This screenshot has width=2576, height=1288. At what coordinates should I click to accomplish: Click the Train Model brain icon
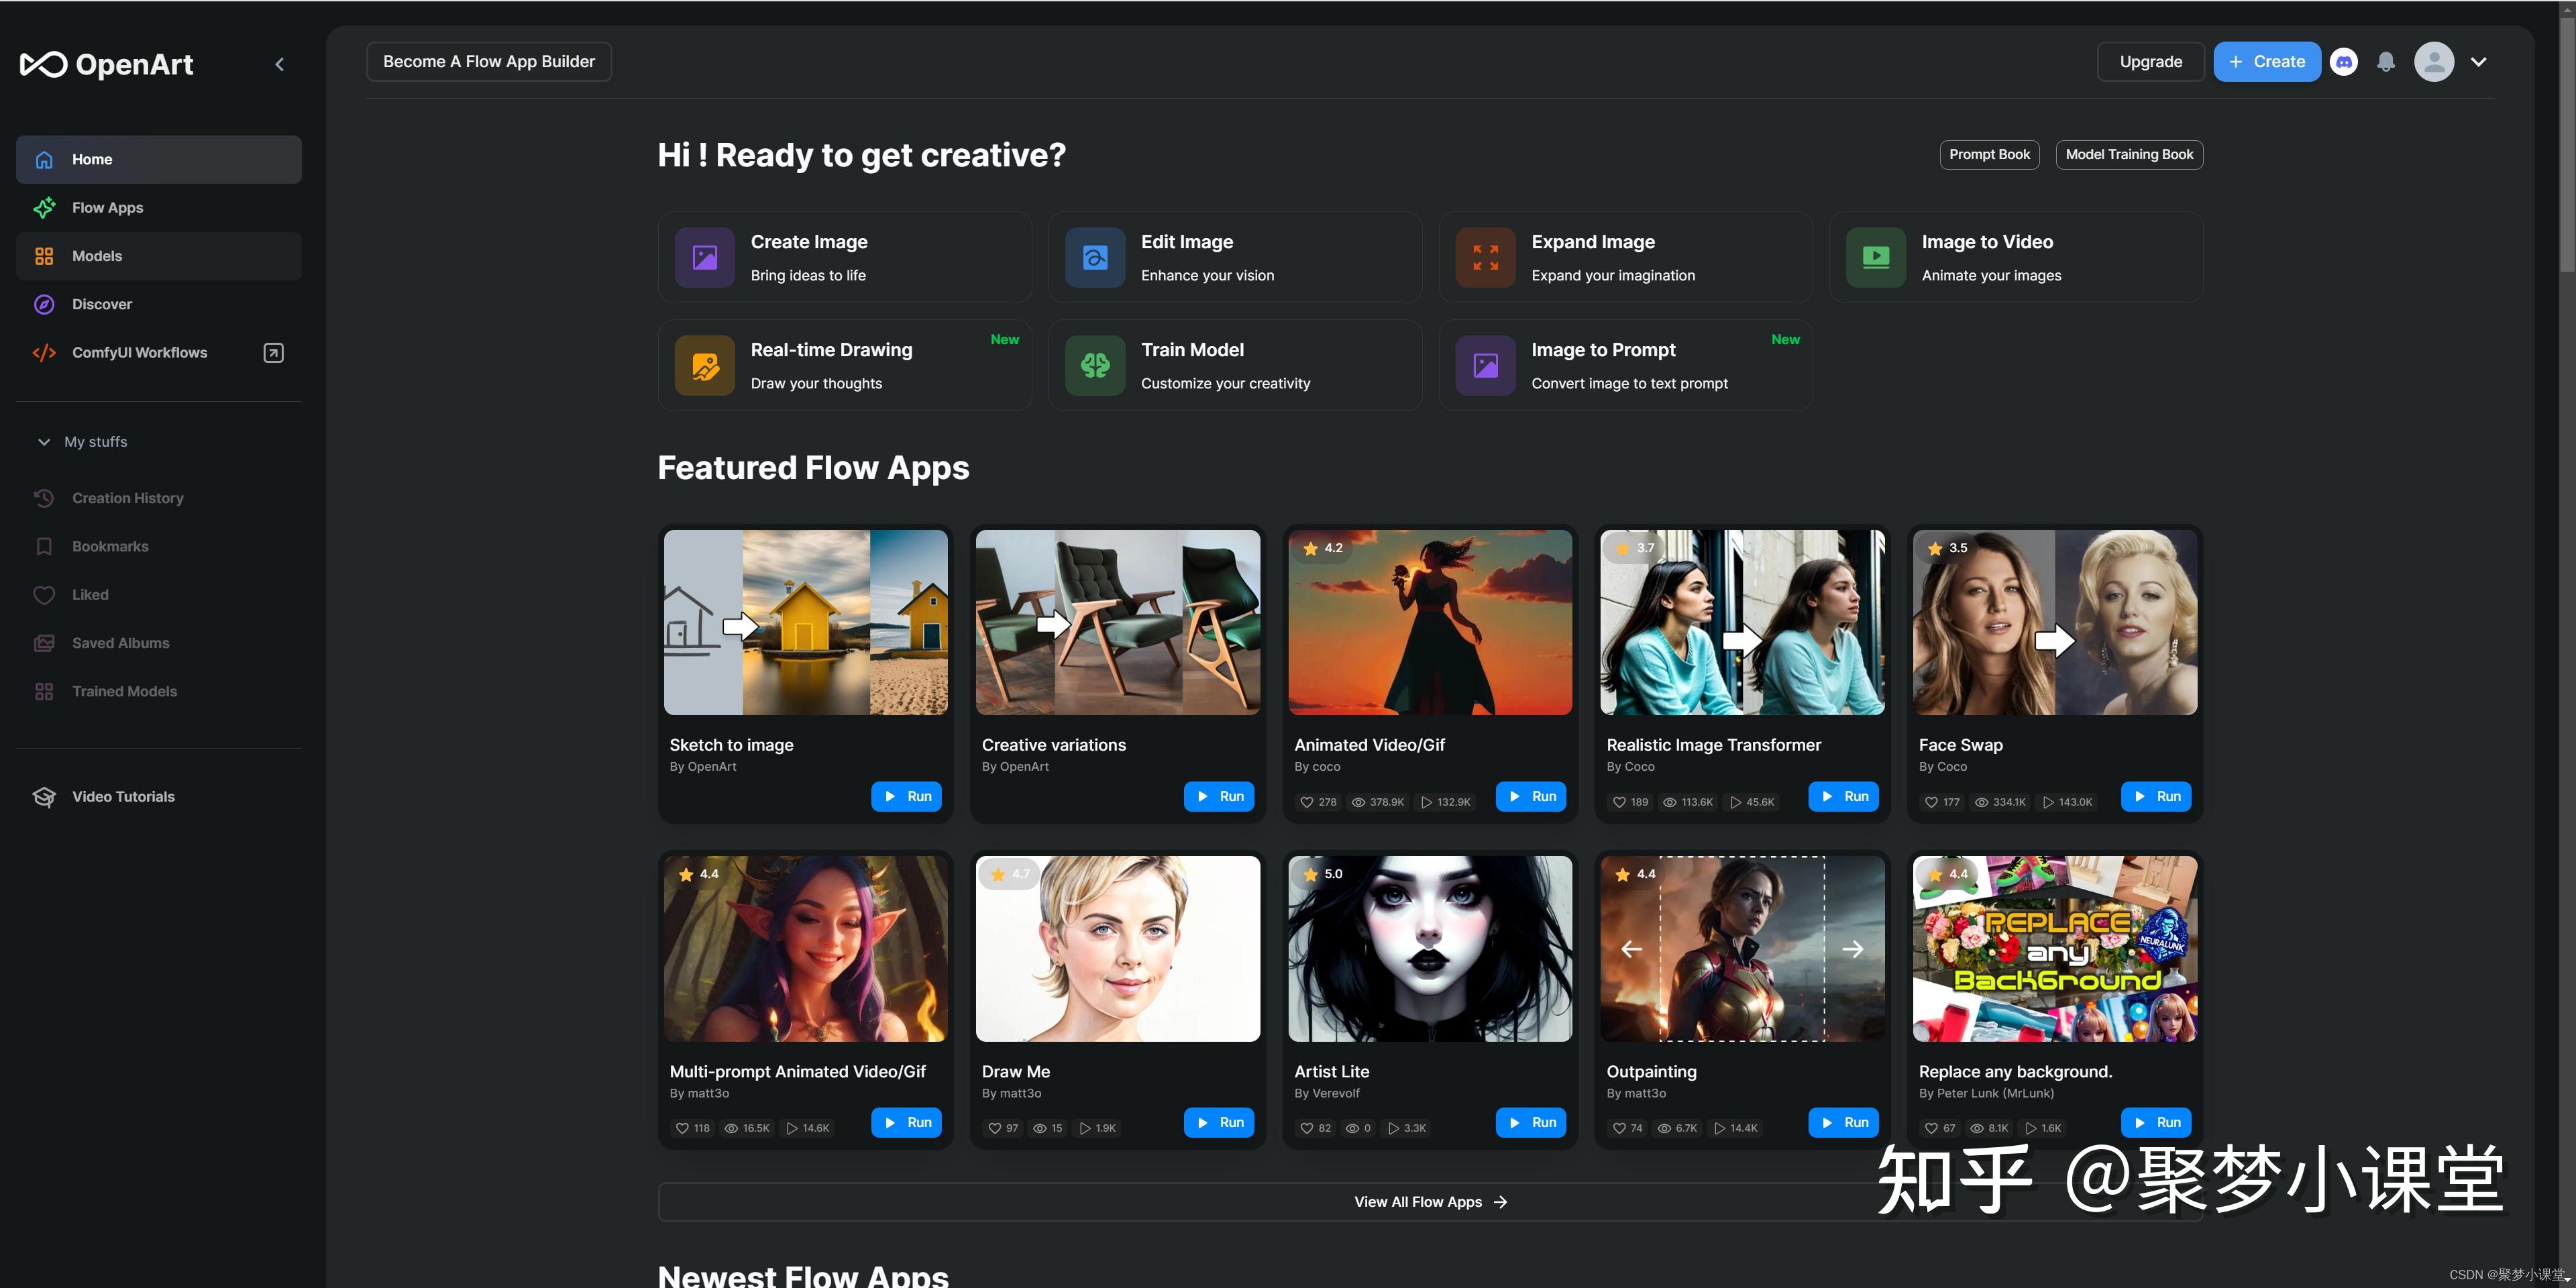1095,366
